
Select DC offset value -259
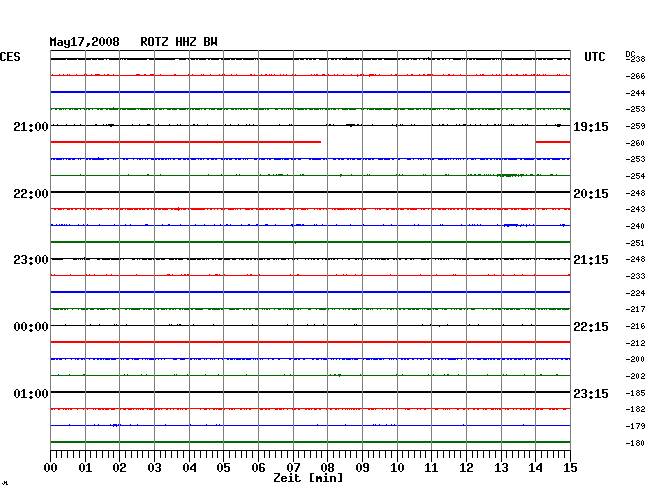click(x=635, y=126)
